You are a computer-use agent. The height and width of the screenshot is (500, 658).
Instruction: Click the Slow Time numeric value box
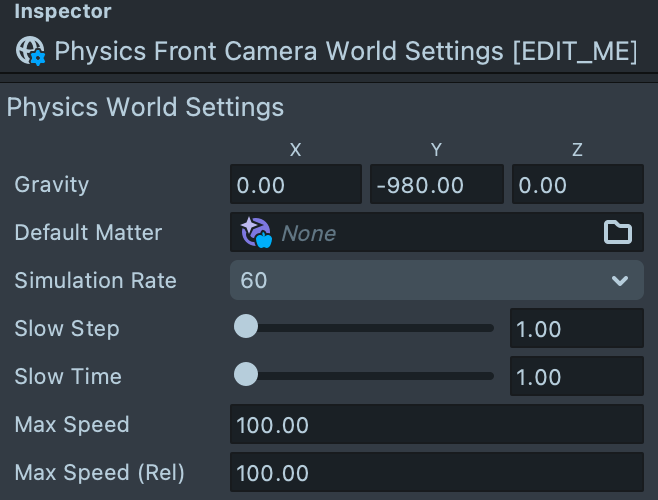[577, 377]
